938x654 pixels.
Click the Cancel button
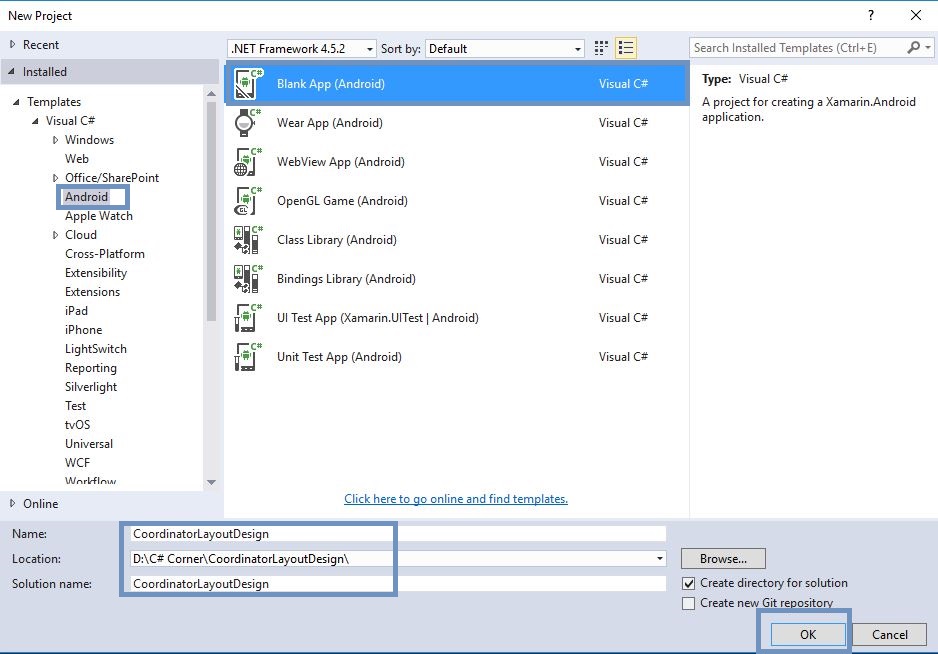[x=890, y=634]
